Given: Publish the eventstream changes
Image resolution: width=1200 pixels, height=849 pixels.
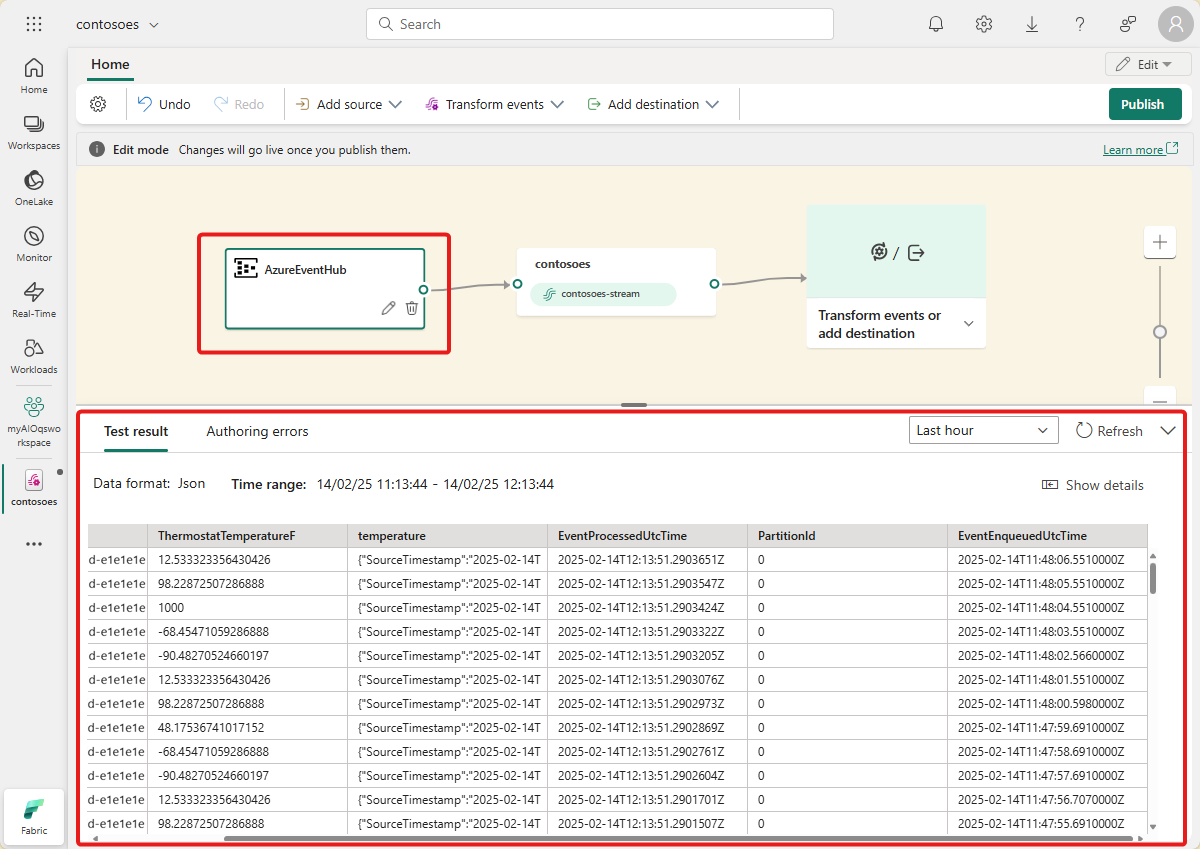Looking at the screenshot, I should (1144, 103).
